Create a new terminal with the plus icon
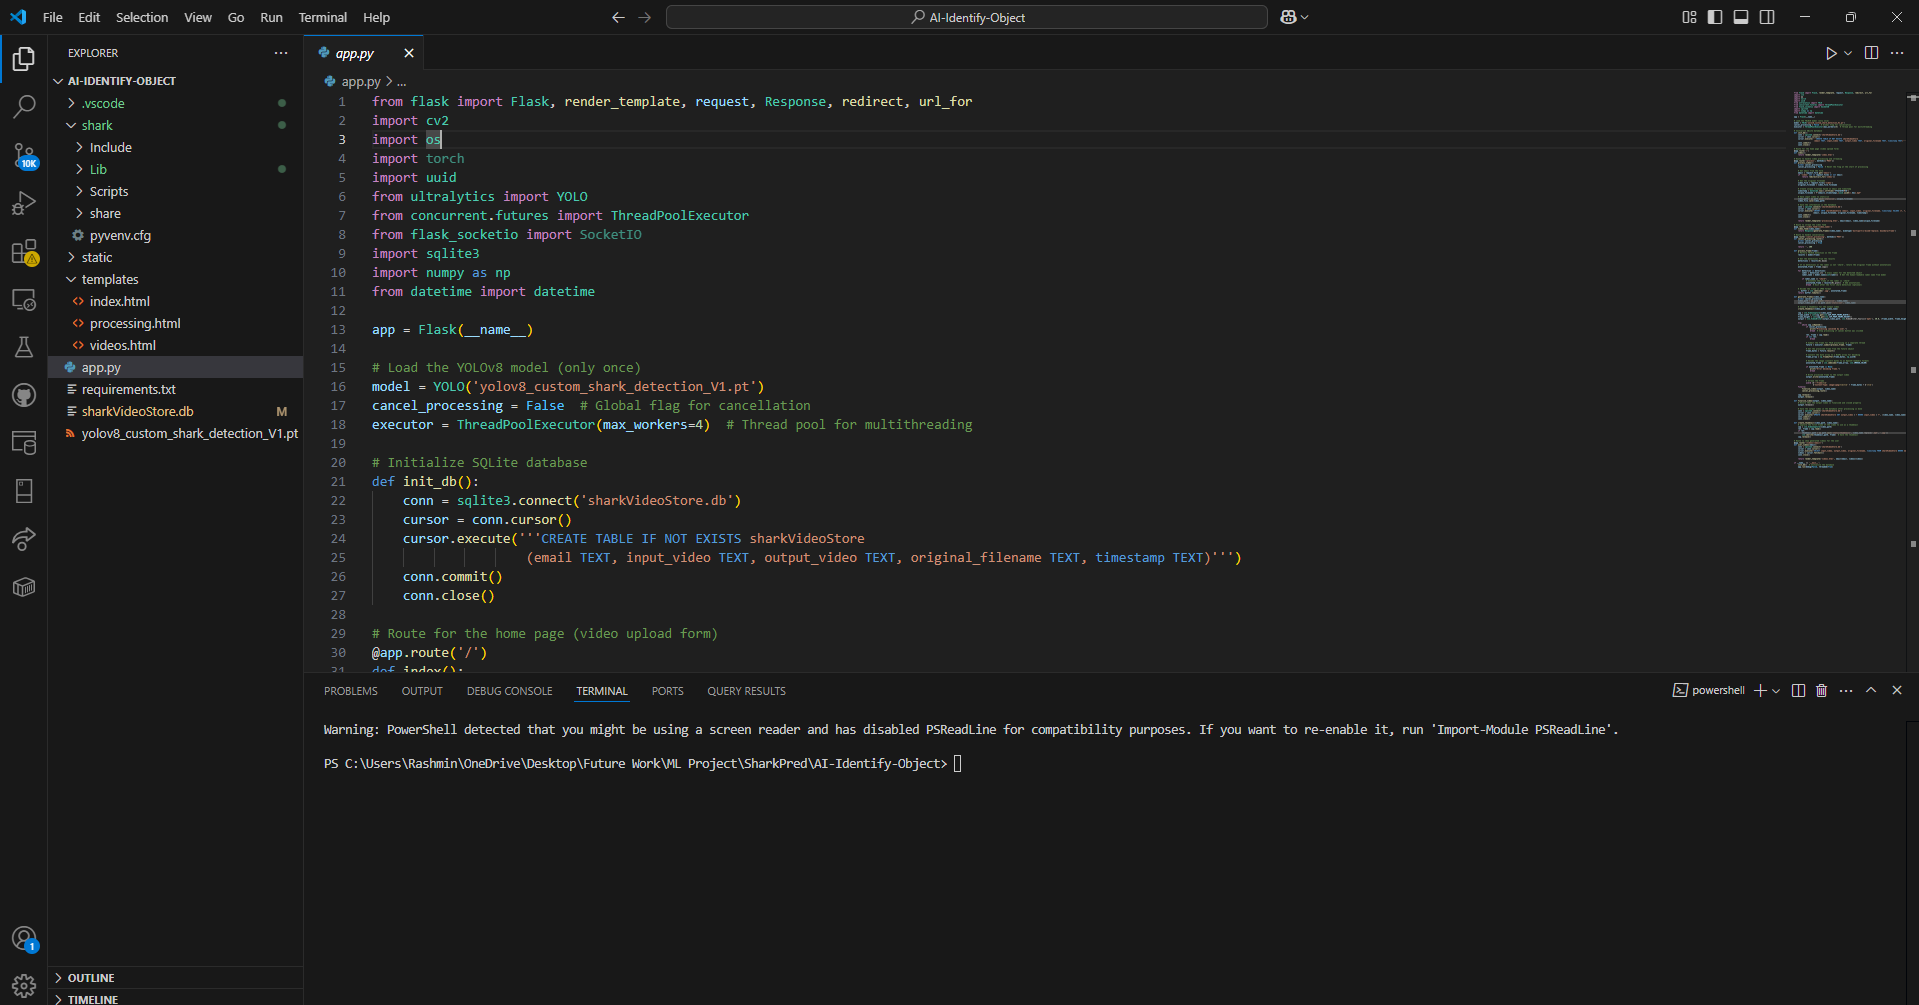The height and width of the screenshot is (1005, 1919). (1760, 691)
